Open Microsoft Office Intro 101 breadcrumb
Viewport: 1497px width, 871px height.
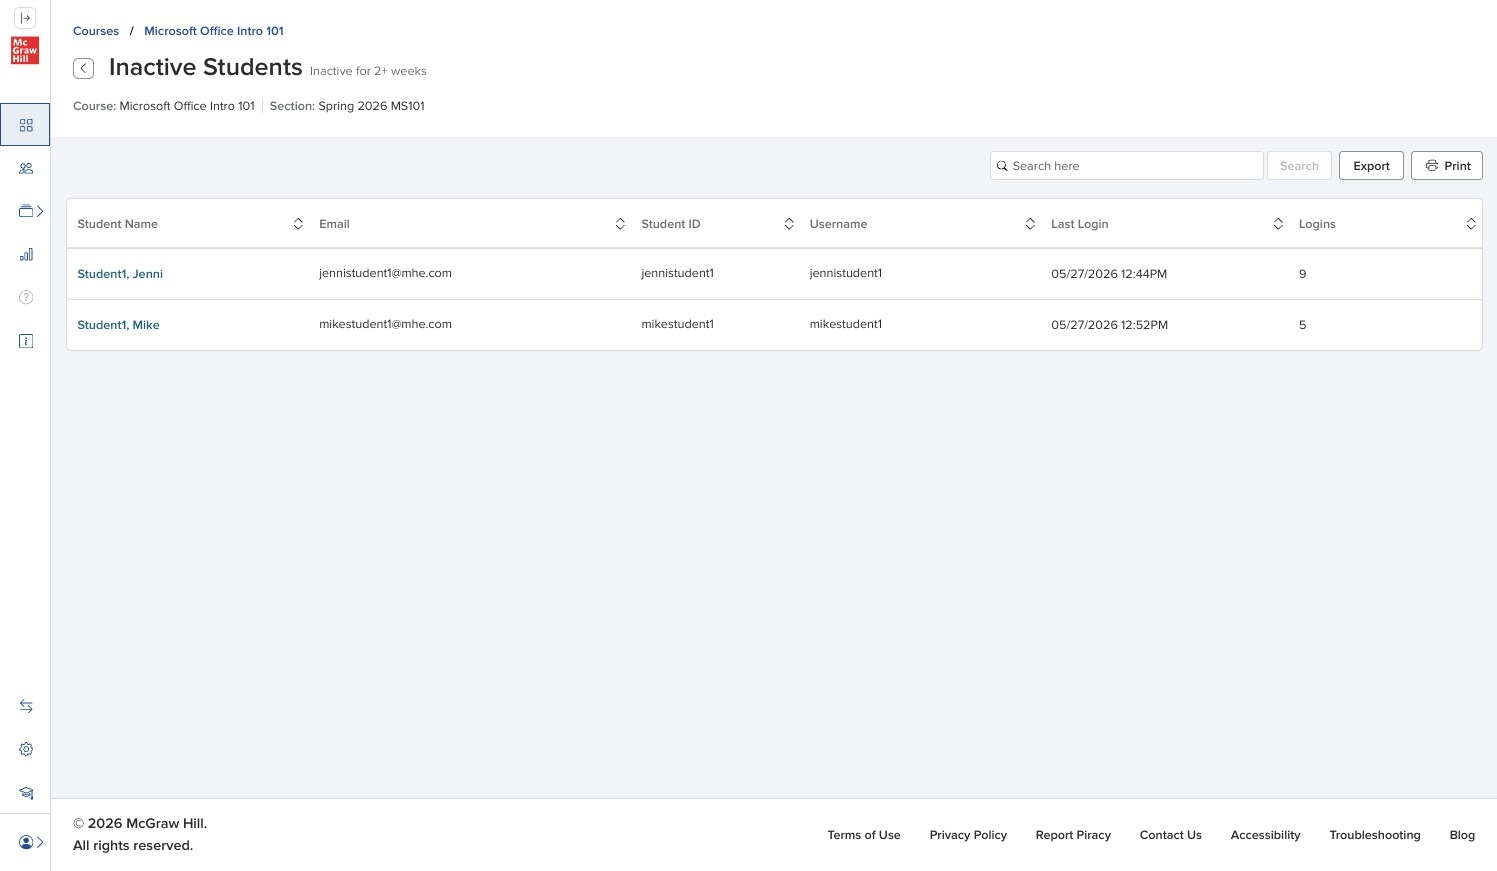[214, 31]
